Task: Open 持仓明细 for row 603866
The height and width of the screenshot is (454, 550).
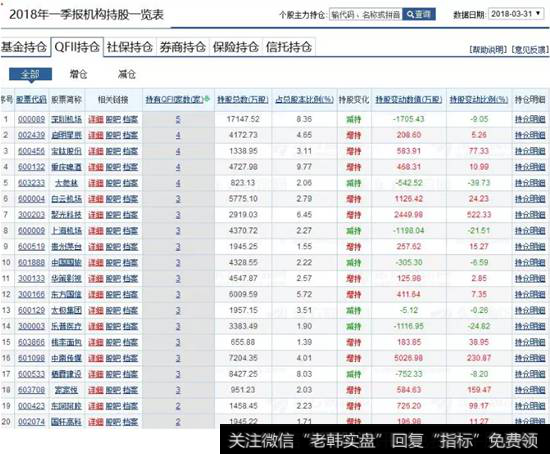Action: (530, 342)
